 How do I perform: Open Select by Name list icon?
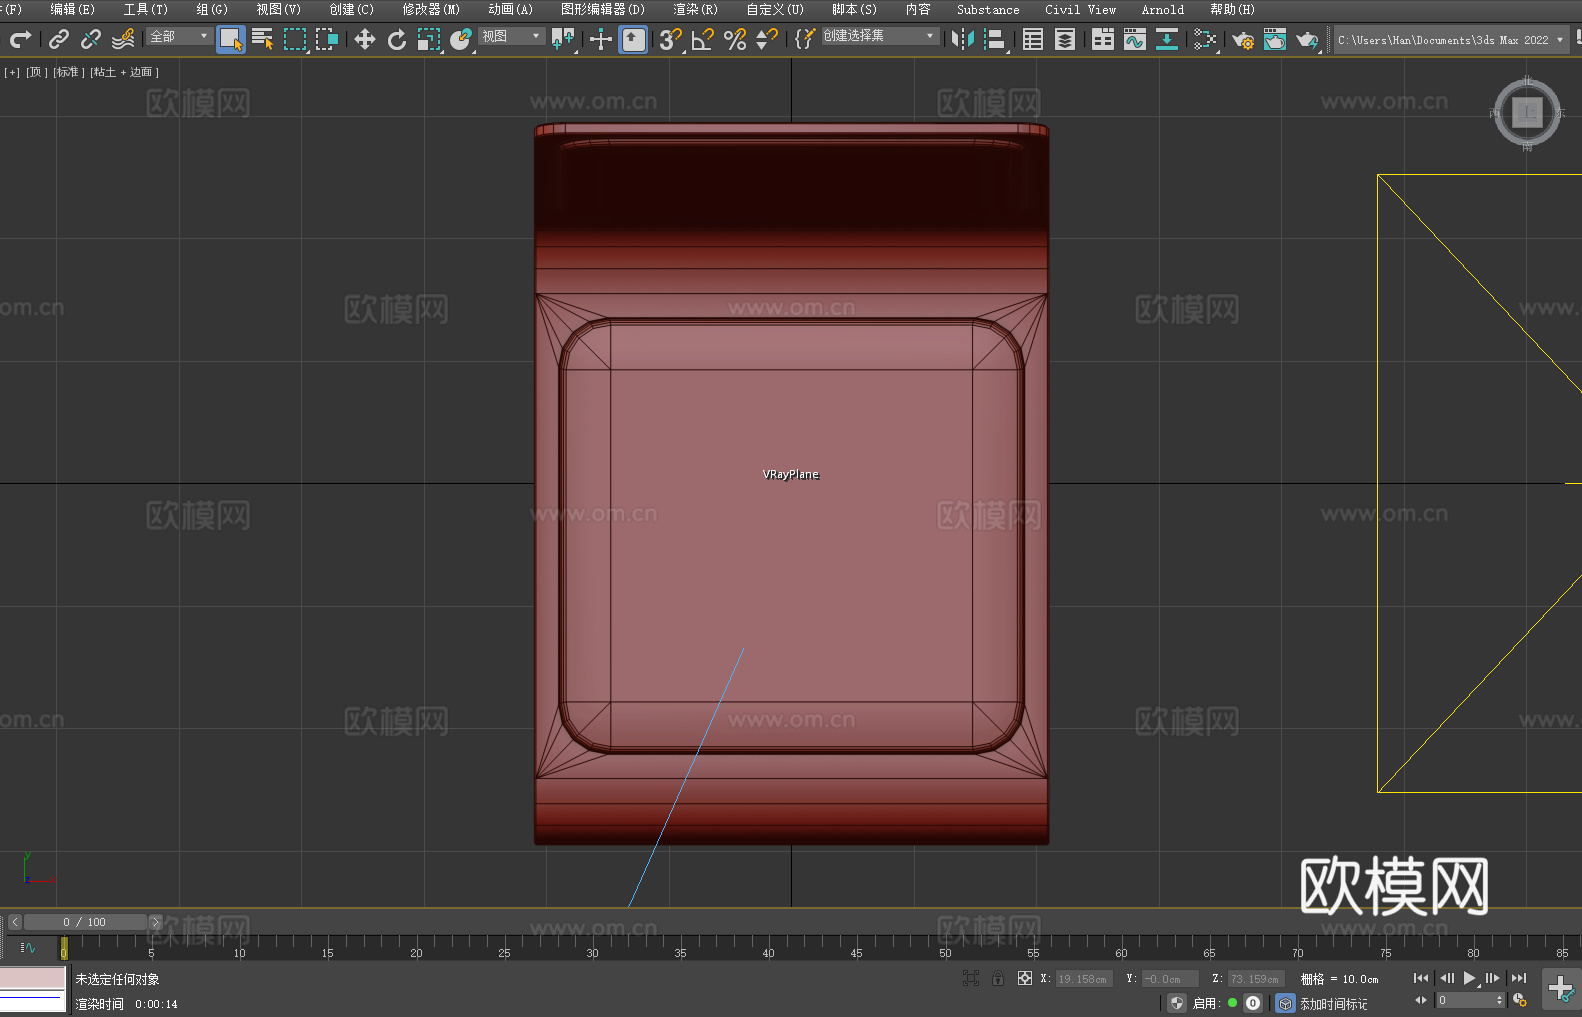pyautogui.click(x=263, y=39)
